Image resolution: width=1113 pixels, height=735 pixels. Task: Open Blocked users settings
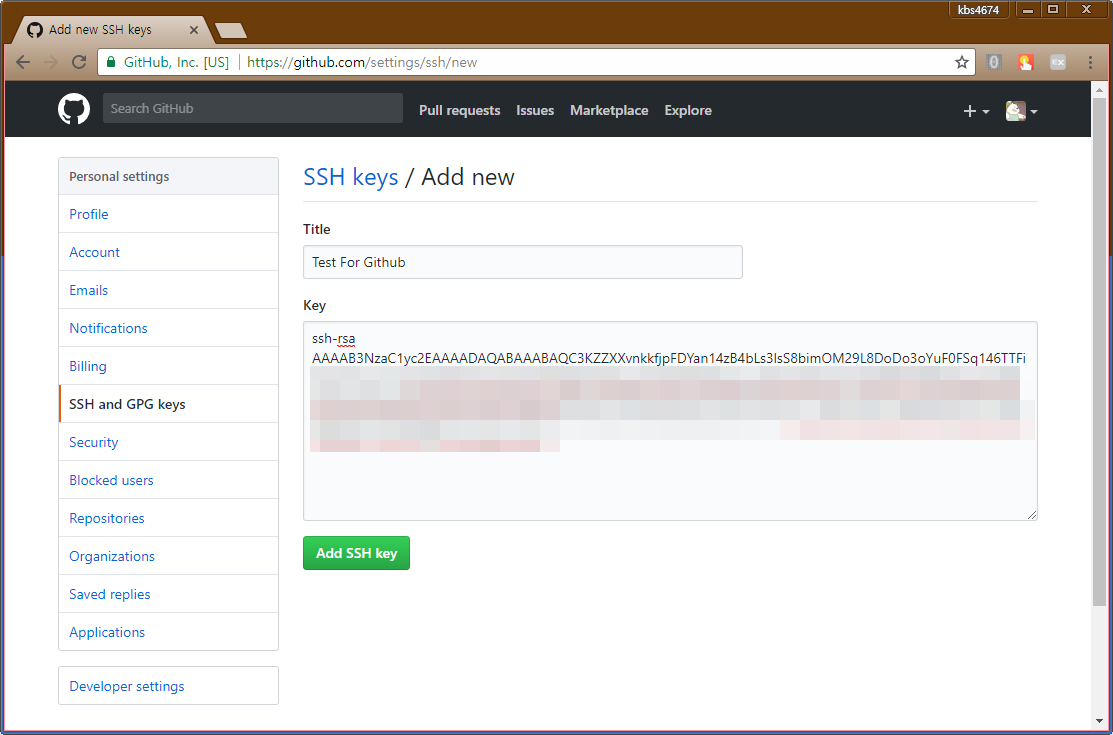point(168,480)
